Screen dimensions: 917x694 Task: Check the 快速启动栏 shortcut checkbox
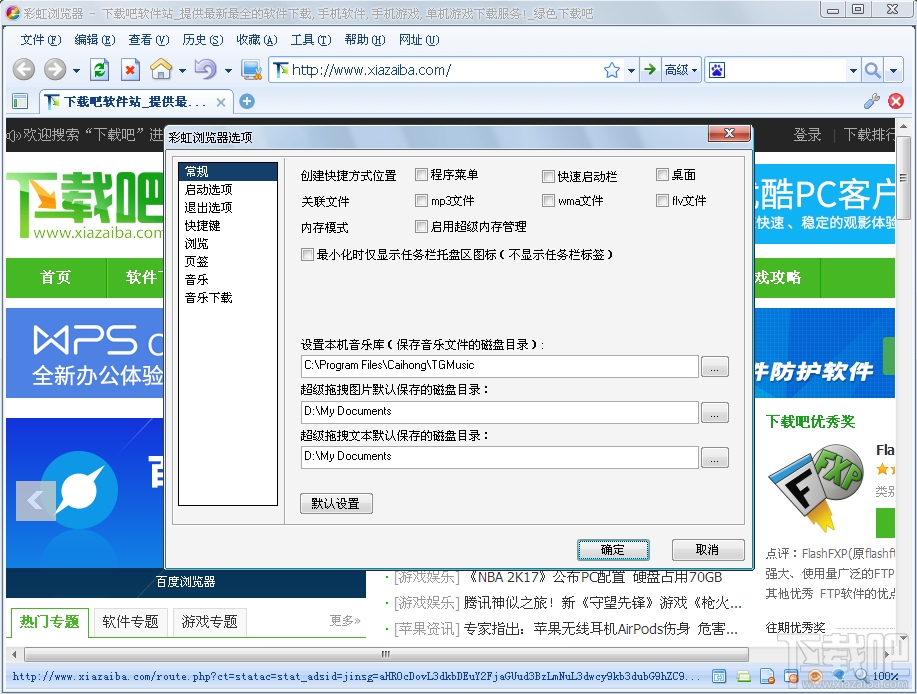pyautogui.click(x=548, y=176)
